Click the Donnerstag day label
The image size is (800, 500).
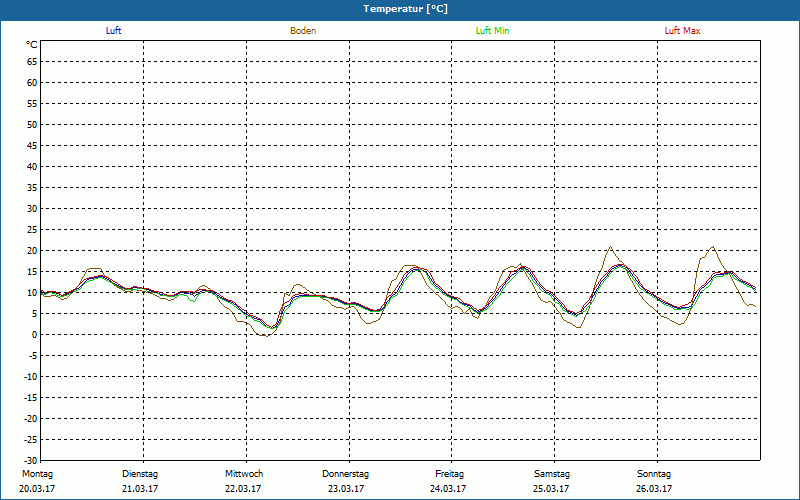coord(345,474)
